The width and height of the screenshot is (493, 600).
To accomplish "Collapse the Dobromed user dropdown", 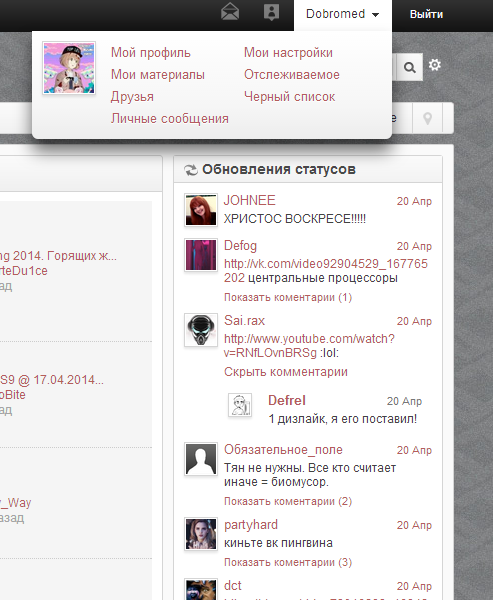I will [x=343, y=14].
